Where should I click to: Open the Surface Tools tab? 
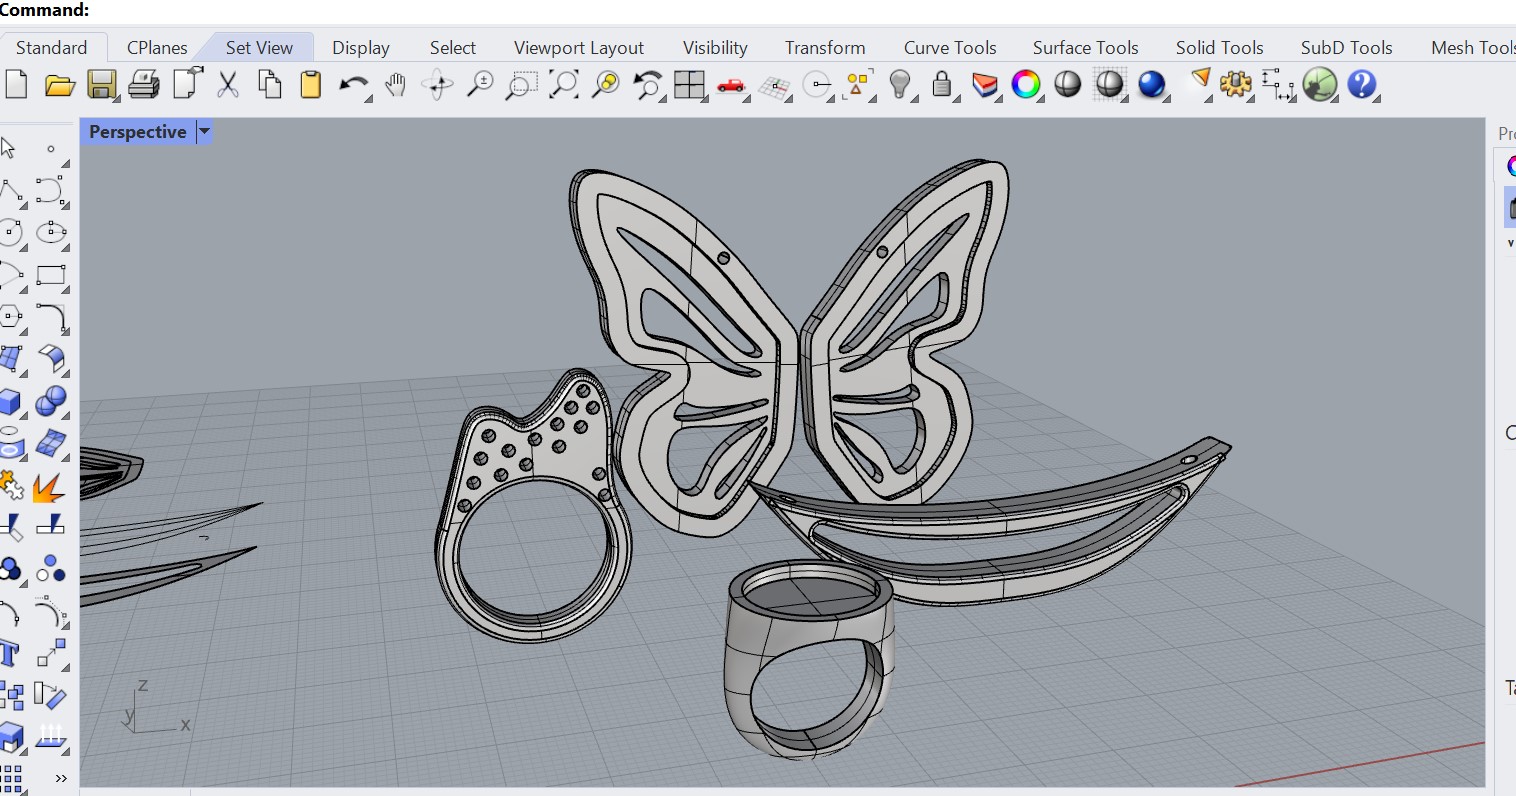[1086, 47]
